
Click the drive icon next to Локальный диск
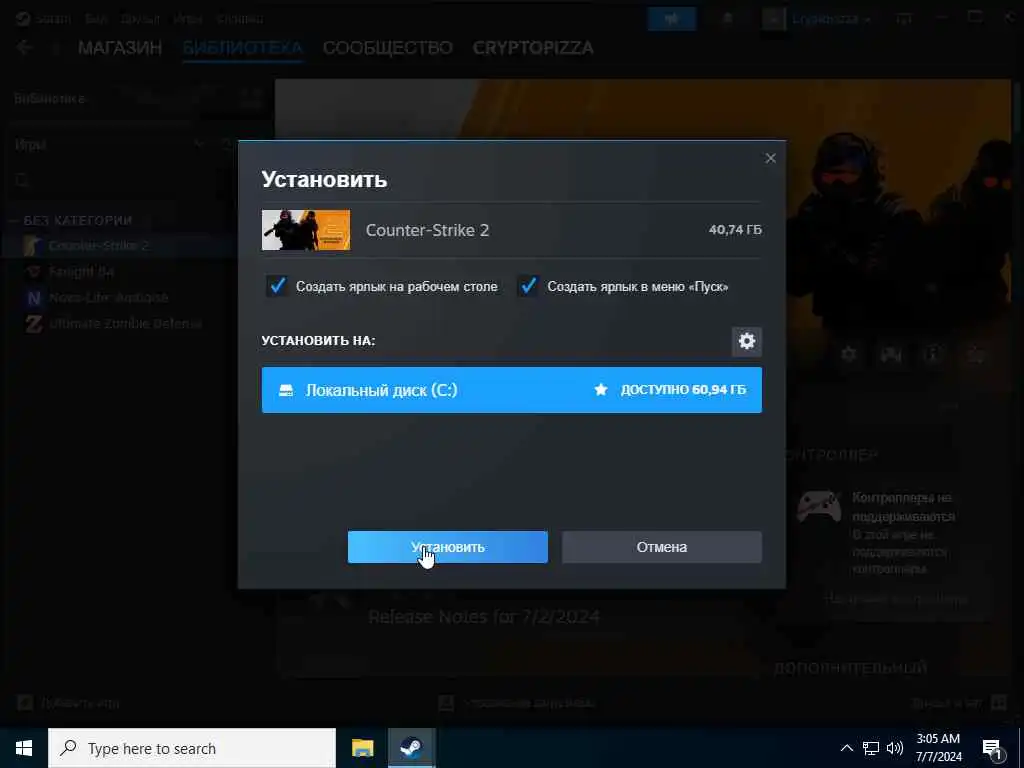click(286, 391)
